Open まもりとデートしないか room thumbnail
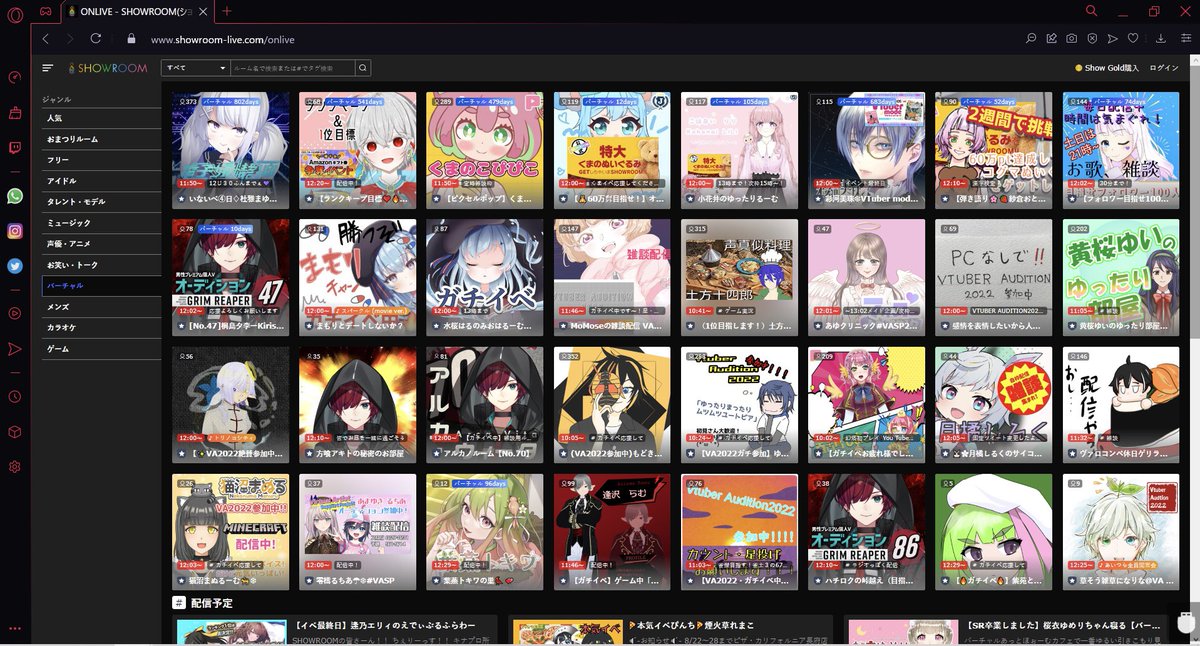1200x646 pixels. pos(358,277)
